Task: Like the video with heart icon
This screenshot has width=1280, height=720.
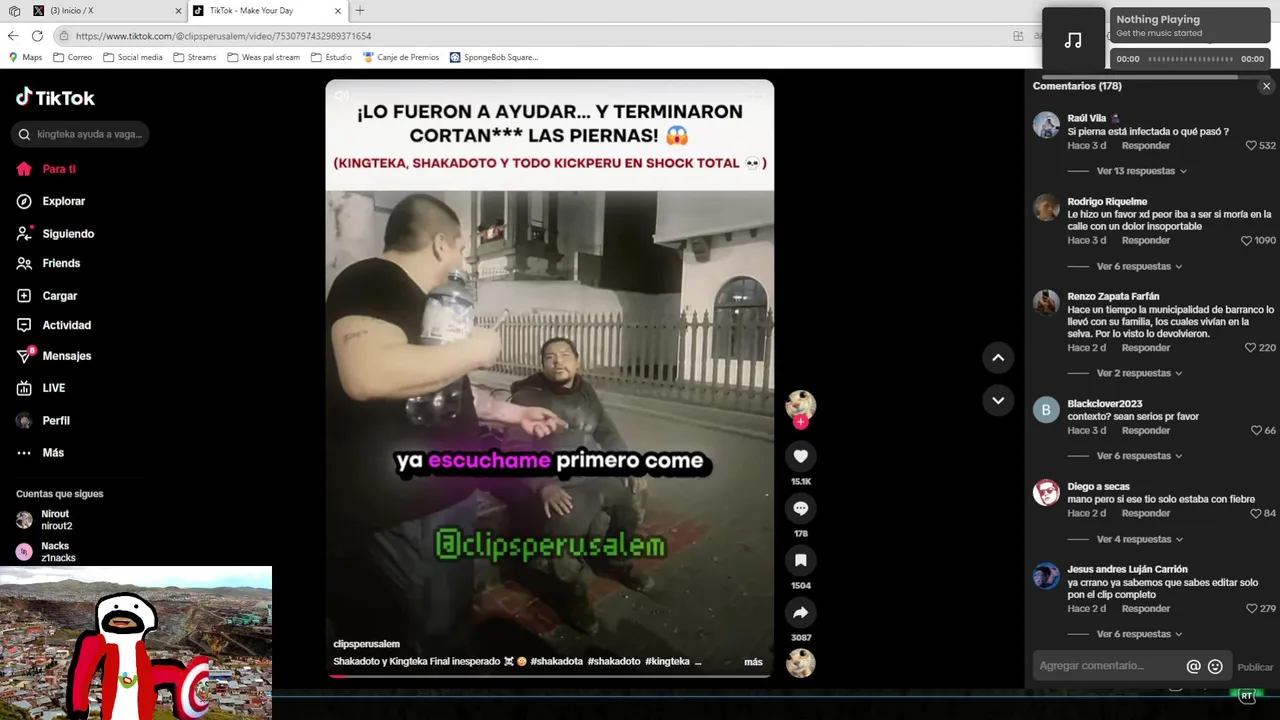Action: [800, 456]
